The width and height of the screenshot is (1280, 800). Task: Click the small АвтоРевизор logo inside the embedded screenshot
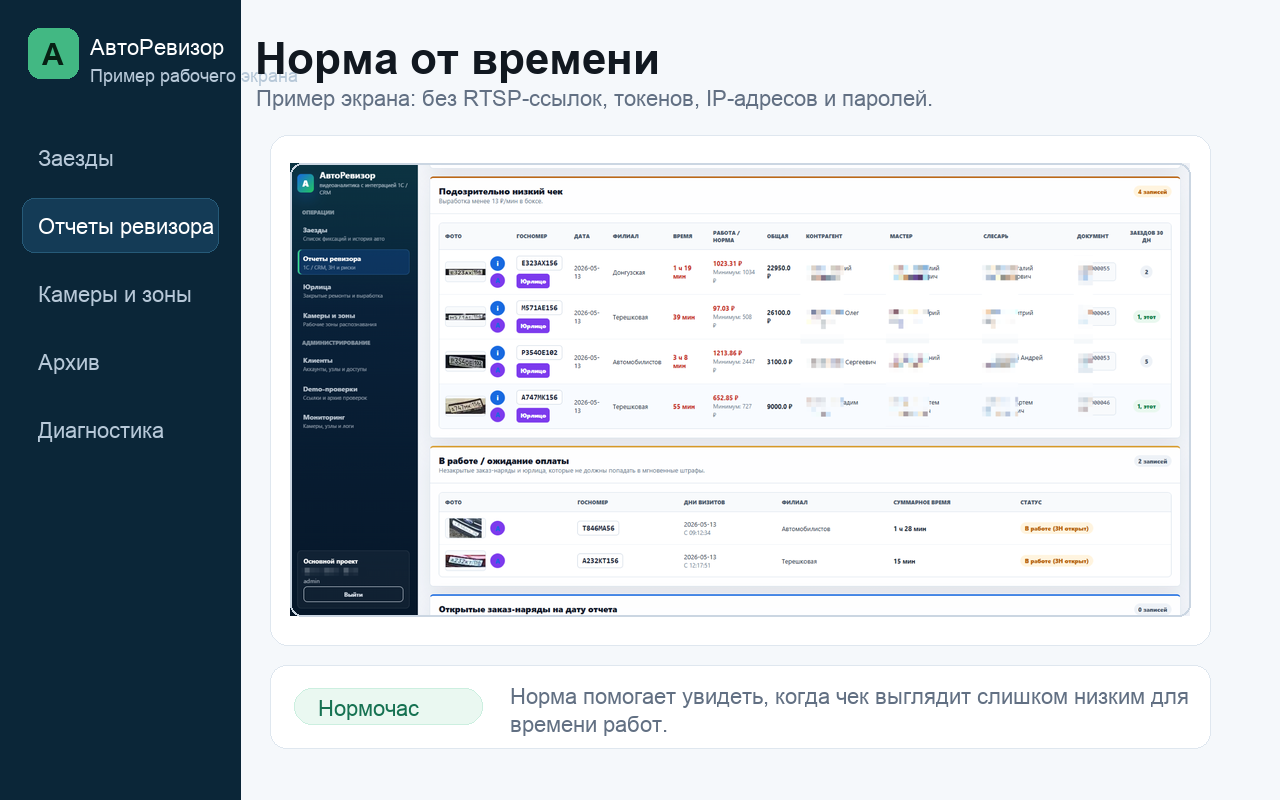305,183
